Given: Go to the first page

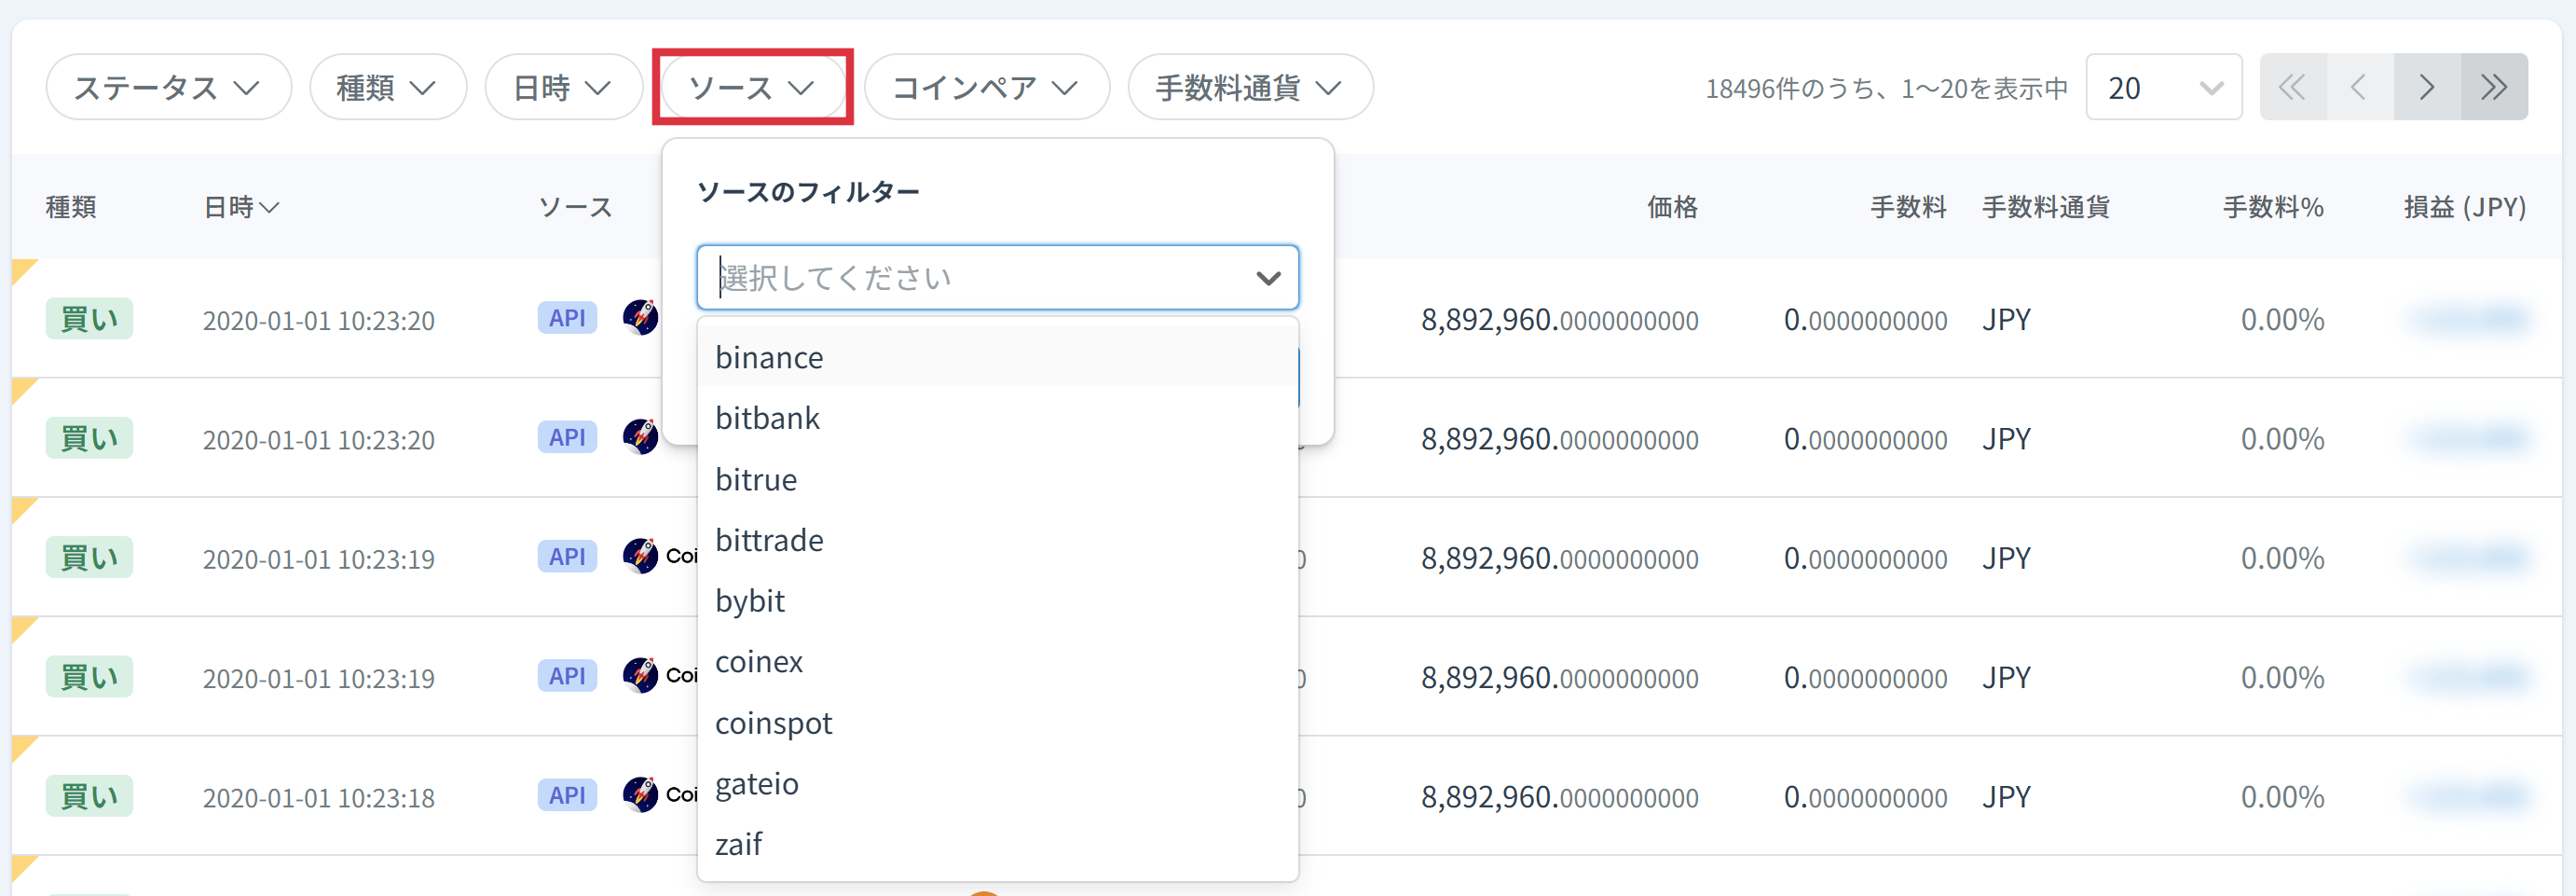Looking at the screenshot, I should 2293,88.
